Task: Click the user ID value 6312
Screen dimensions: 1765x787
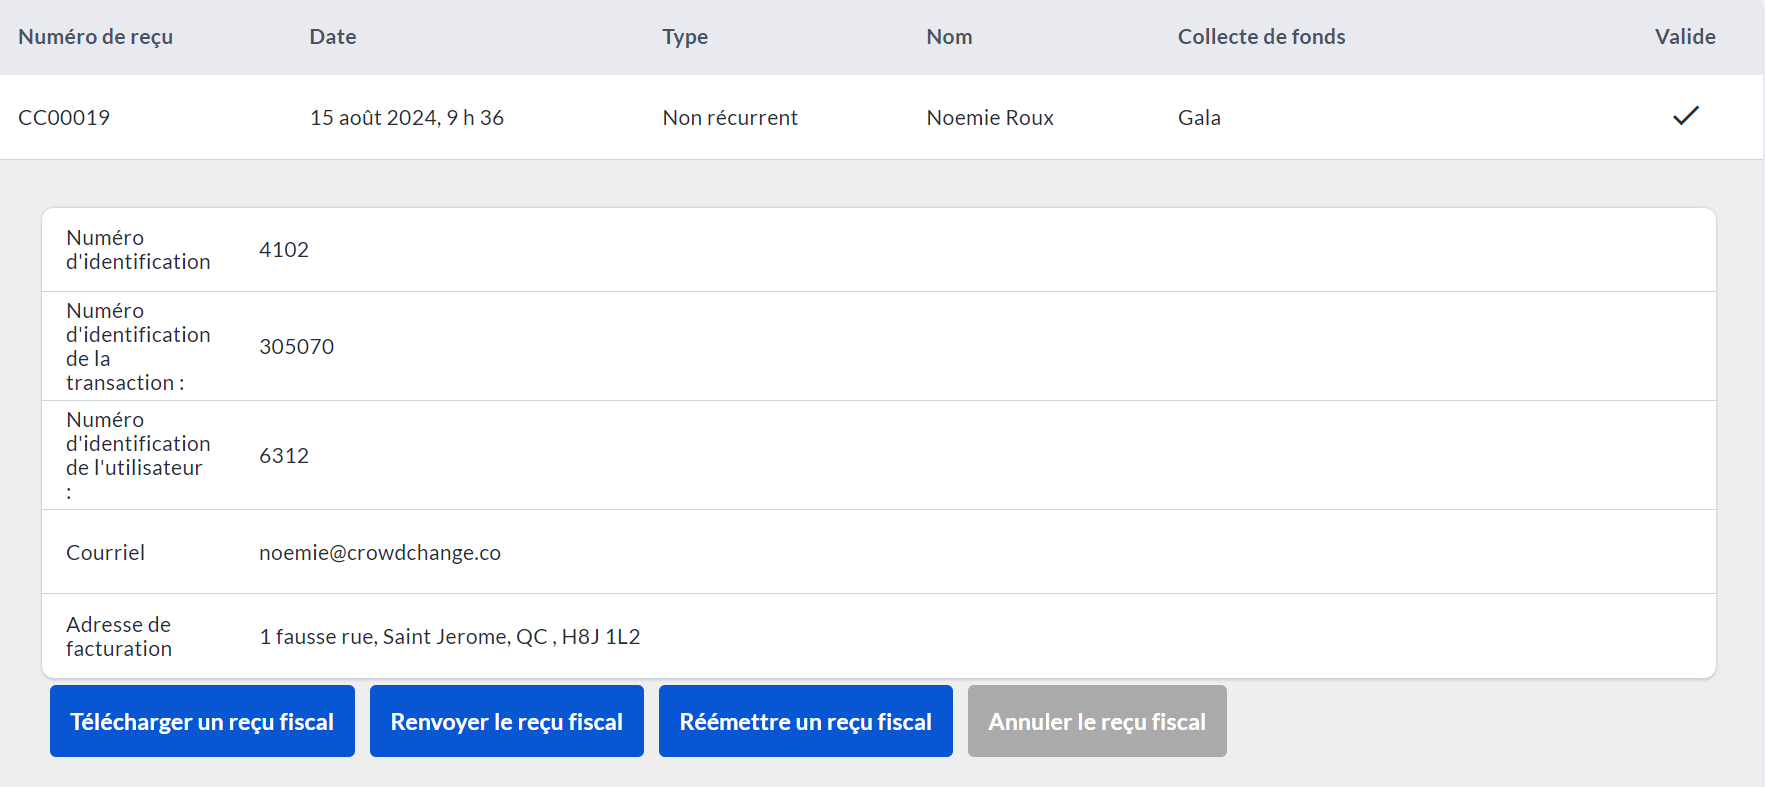Action: pos(284,456)
